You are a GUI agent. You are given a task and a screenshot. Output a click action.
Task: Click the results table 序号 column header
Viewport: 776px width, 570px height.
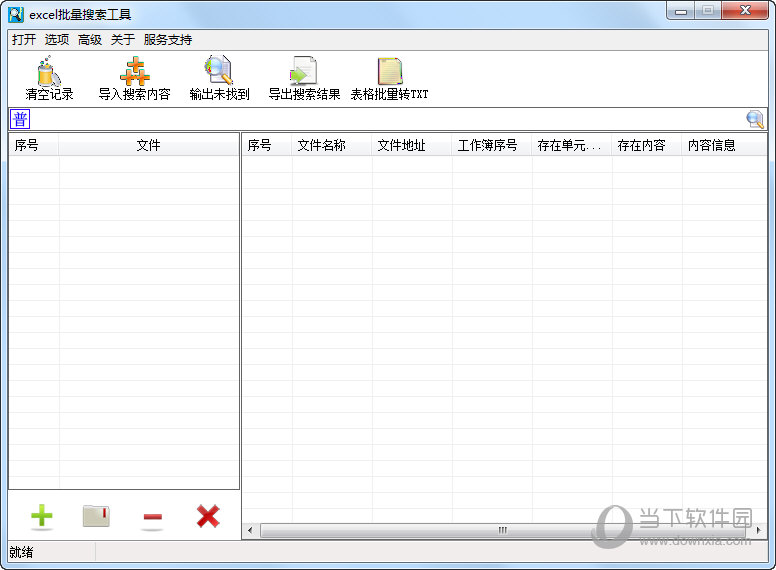coord(267,145)
